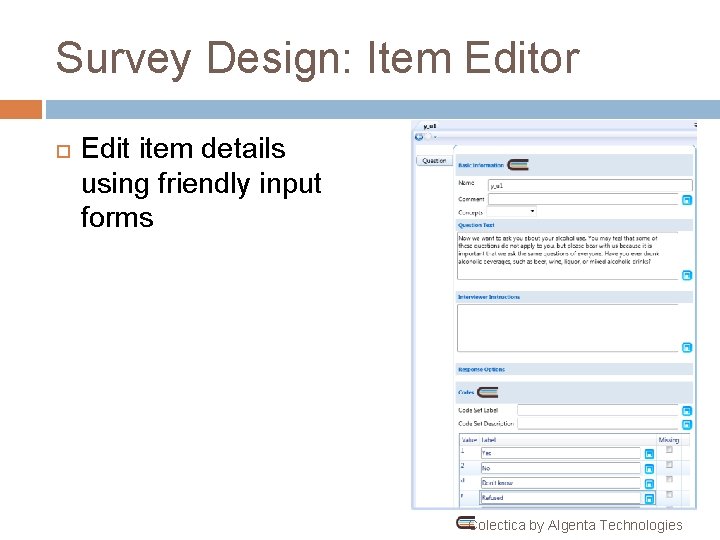Toggle Missing checkbox for Yes code
Image resolution: width=720 pixels, height=540 pixels.
click(x=669, y=450)
